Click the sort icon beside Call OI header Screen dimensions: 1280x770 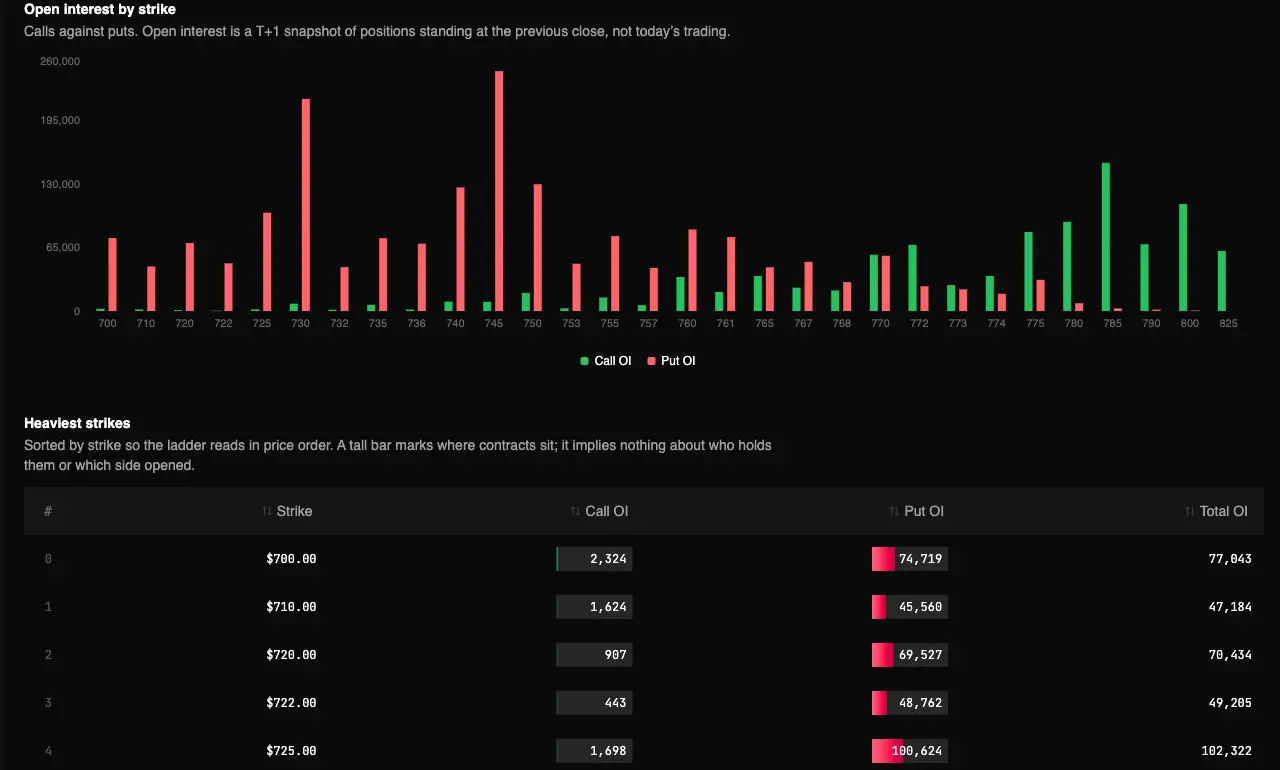point(575,511)
